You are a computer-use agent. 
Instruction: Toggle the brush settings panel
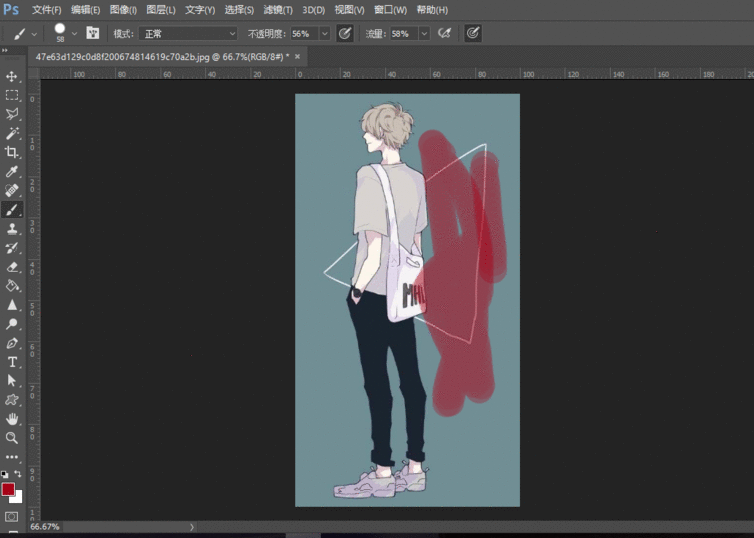click(92, 33)
